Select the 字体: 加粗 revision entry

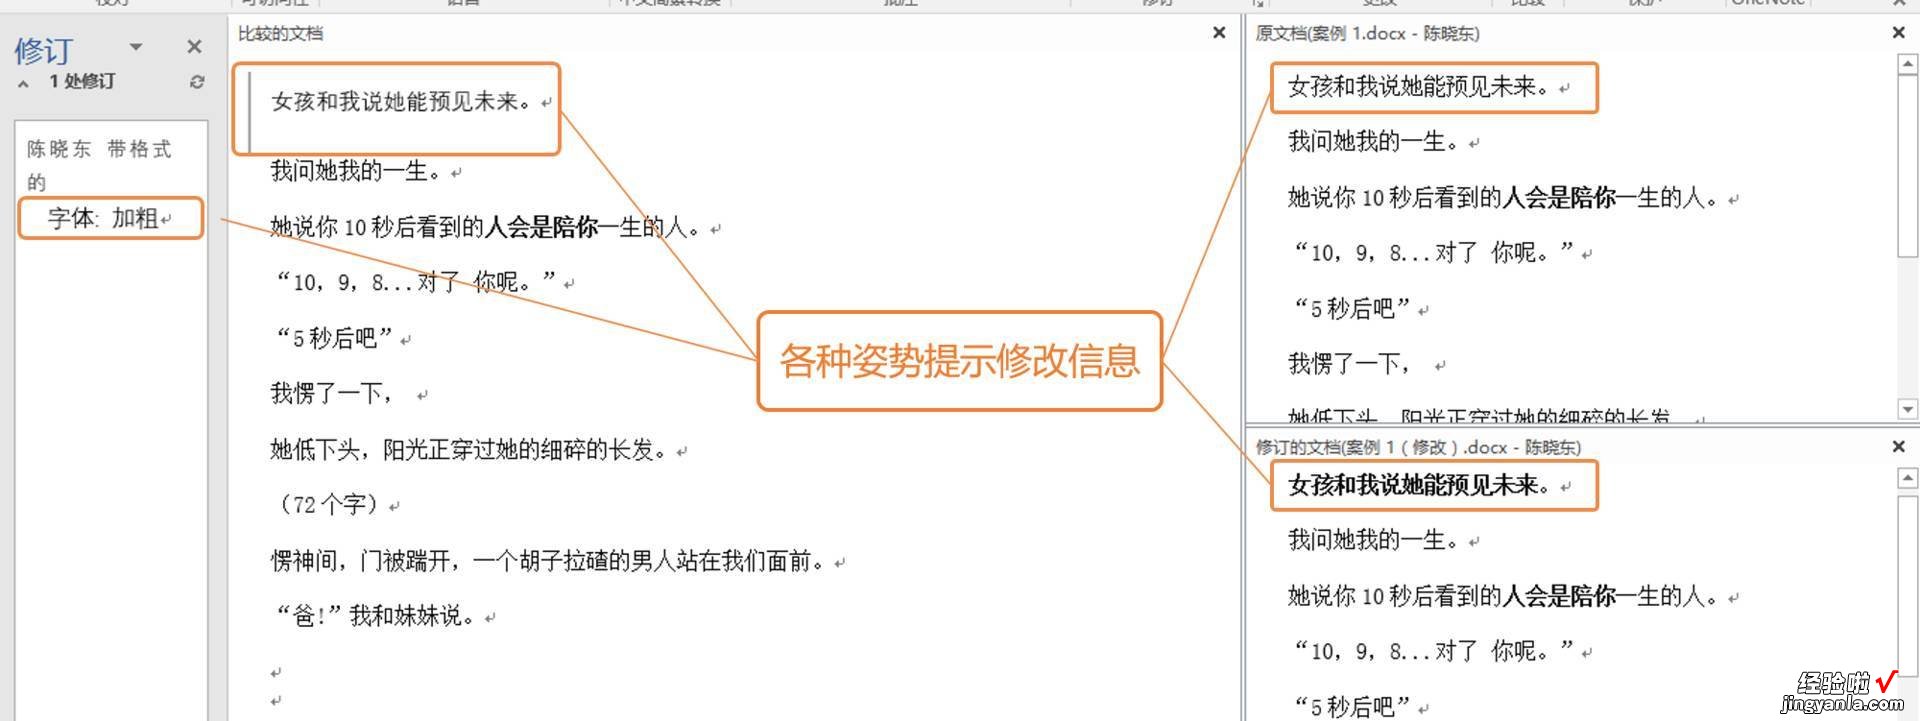coord(110,218)
